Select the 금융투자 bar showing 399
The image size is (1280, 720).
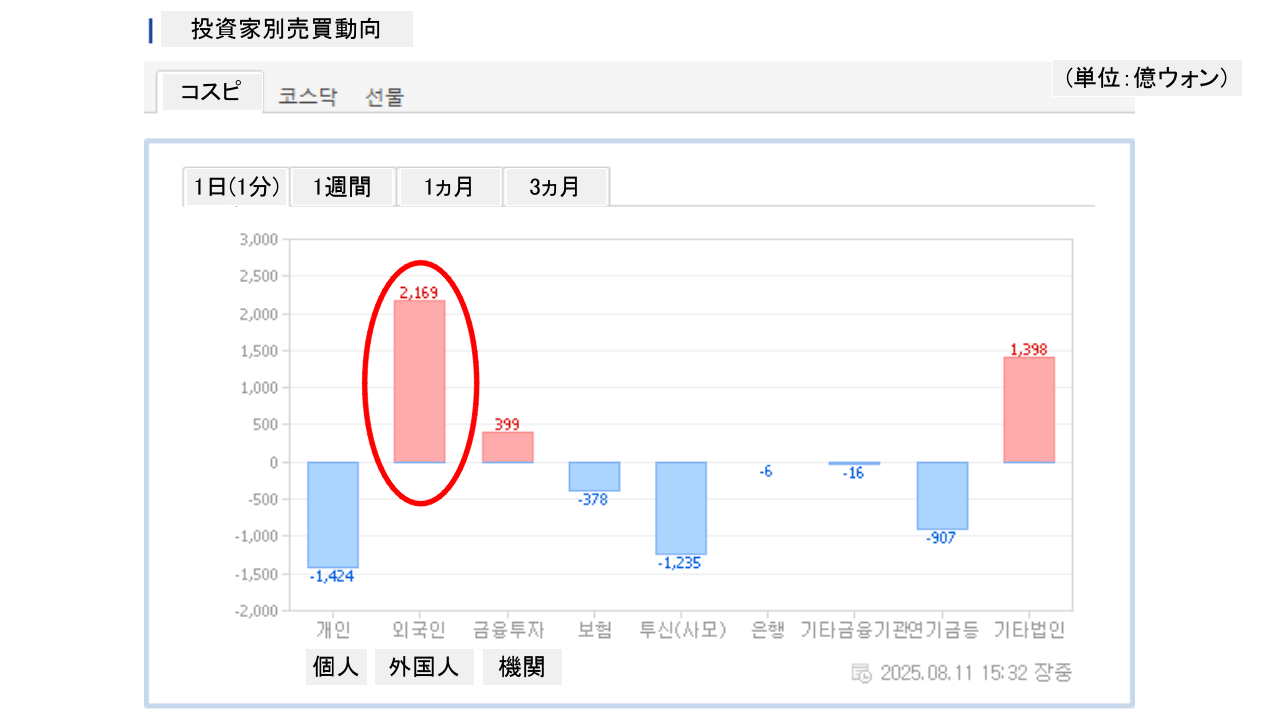click(x=507, y=447)
